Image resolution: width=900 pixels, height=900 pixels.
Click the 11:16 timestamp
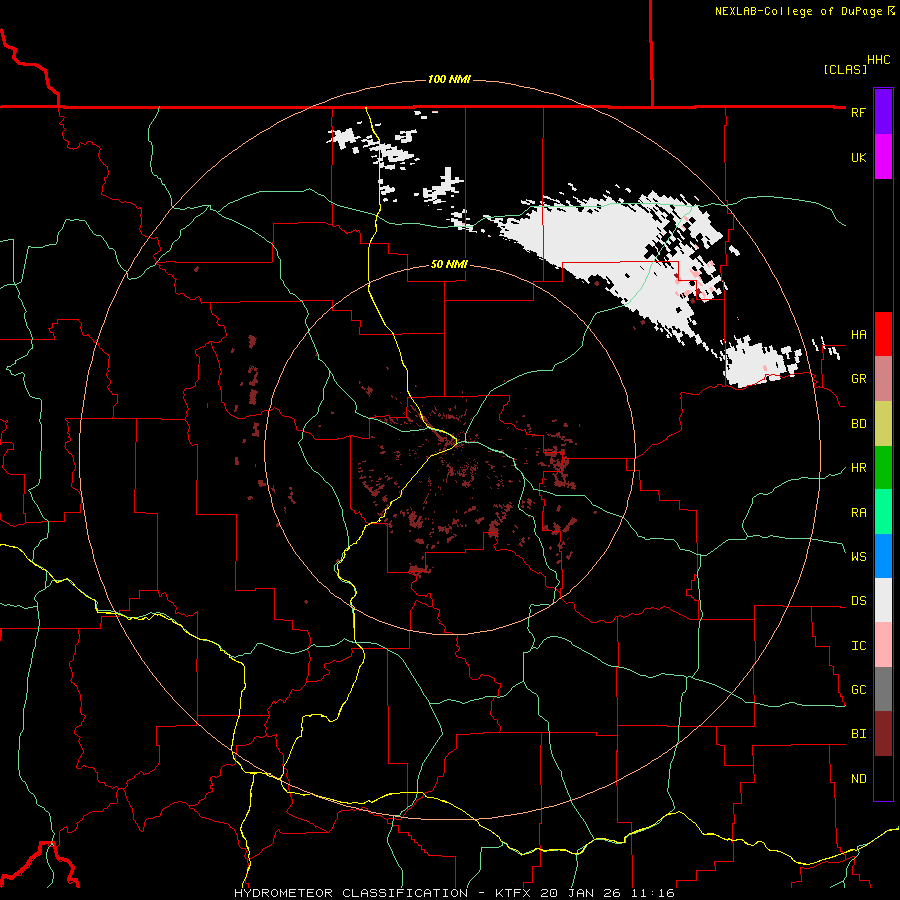[650, 893]
